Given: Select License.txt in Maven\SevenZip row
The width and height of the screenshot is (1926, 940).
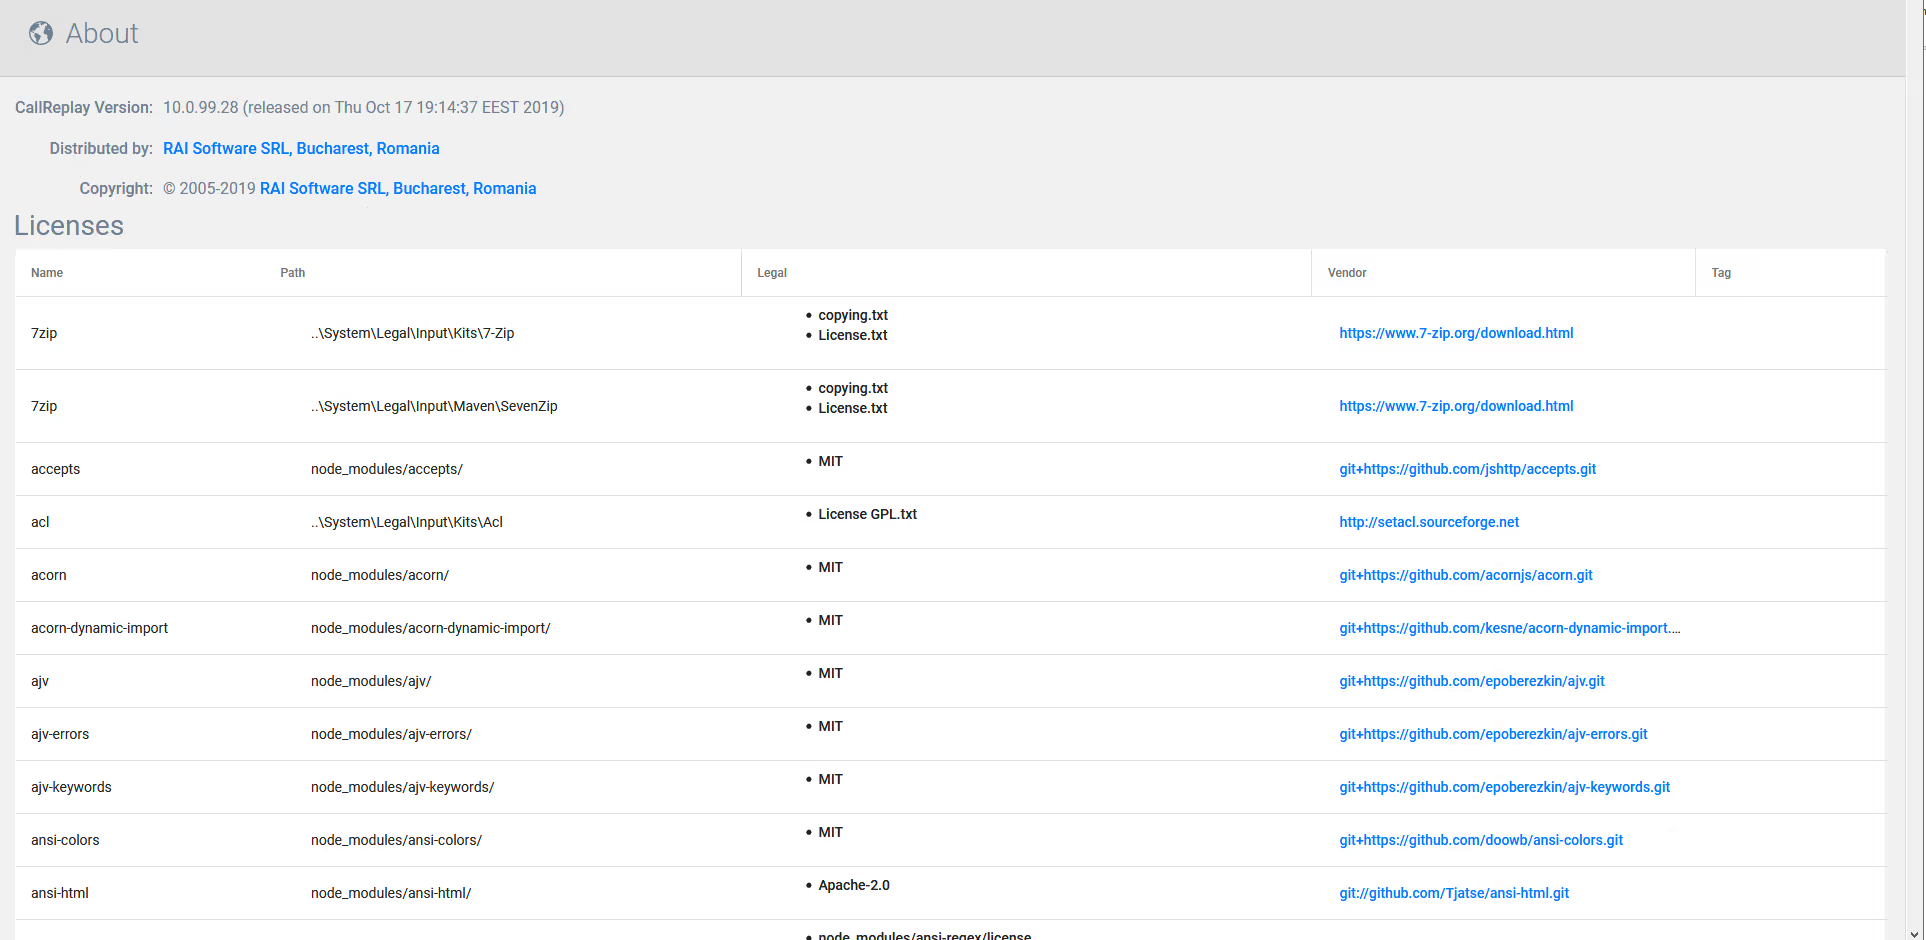Looking at the screenshot, I should tap(853, 408).
